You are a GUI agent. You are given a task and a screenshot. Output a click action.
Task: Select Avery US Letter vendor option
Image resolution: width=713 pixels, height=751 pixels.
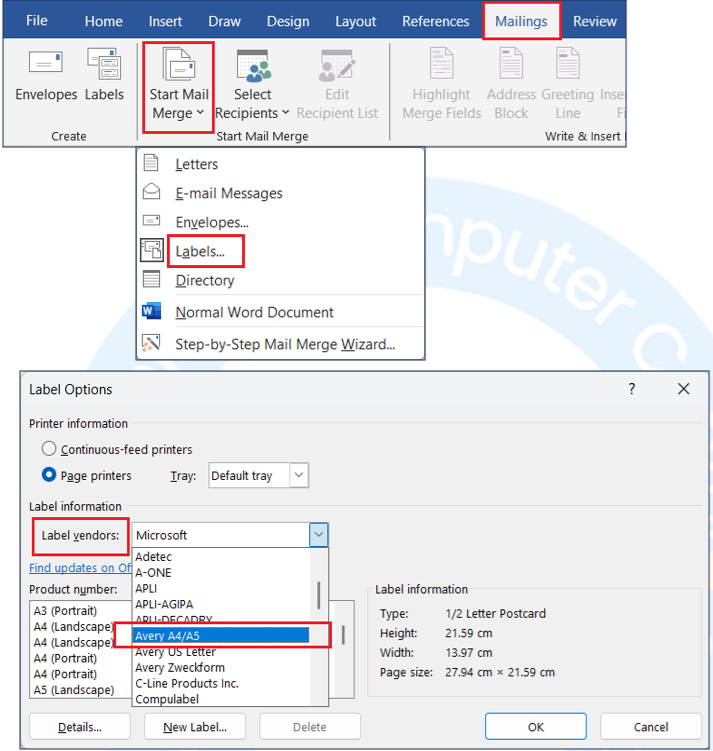(221, 651)
